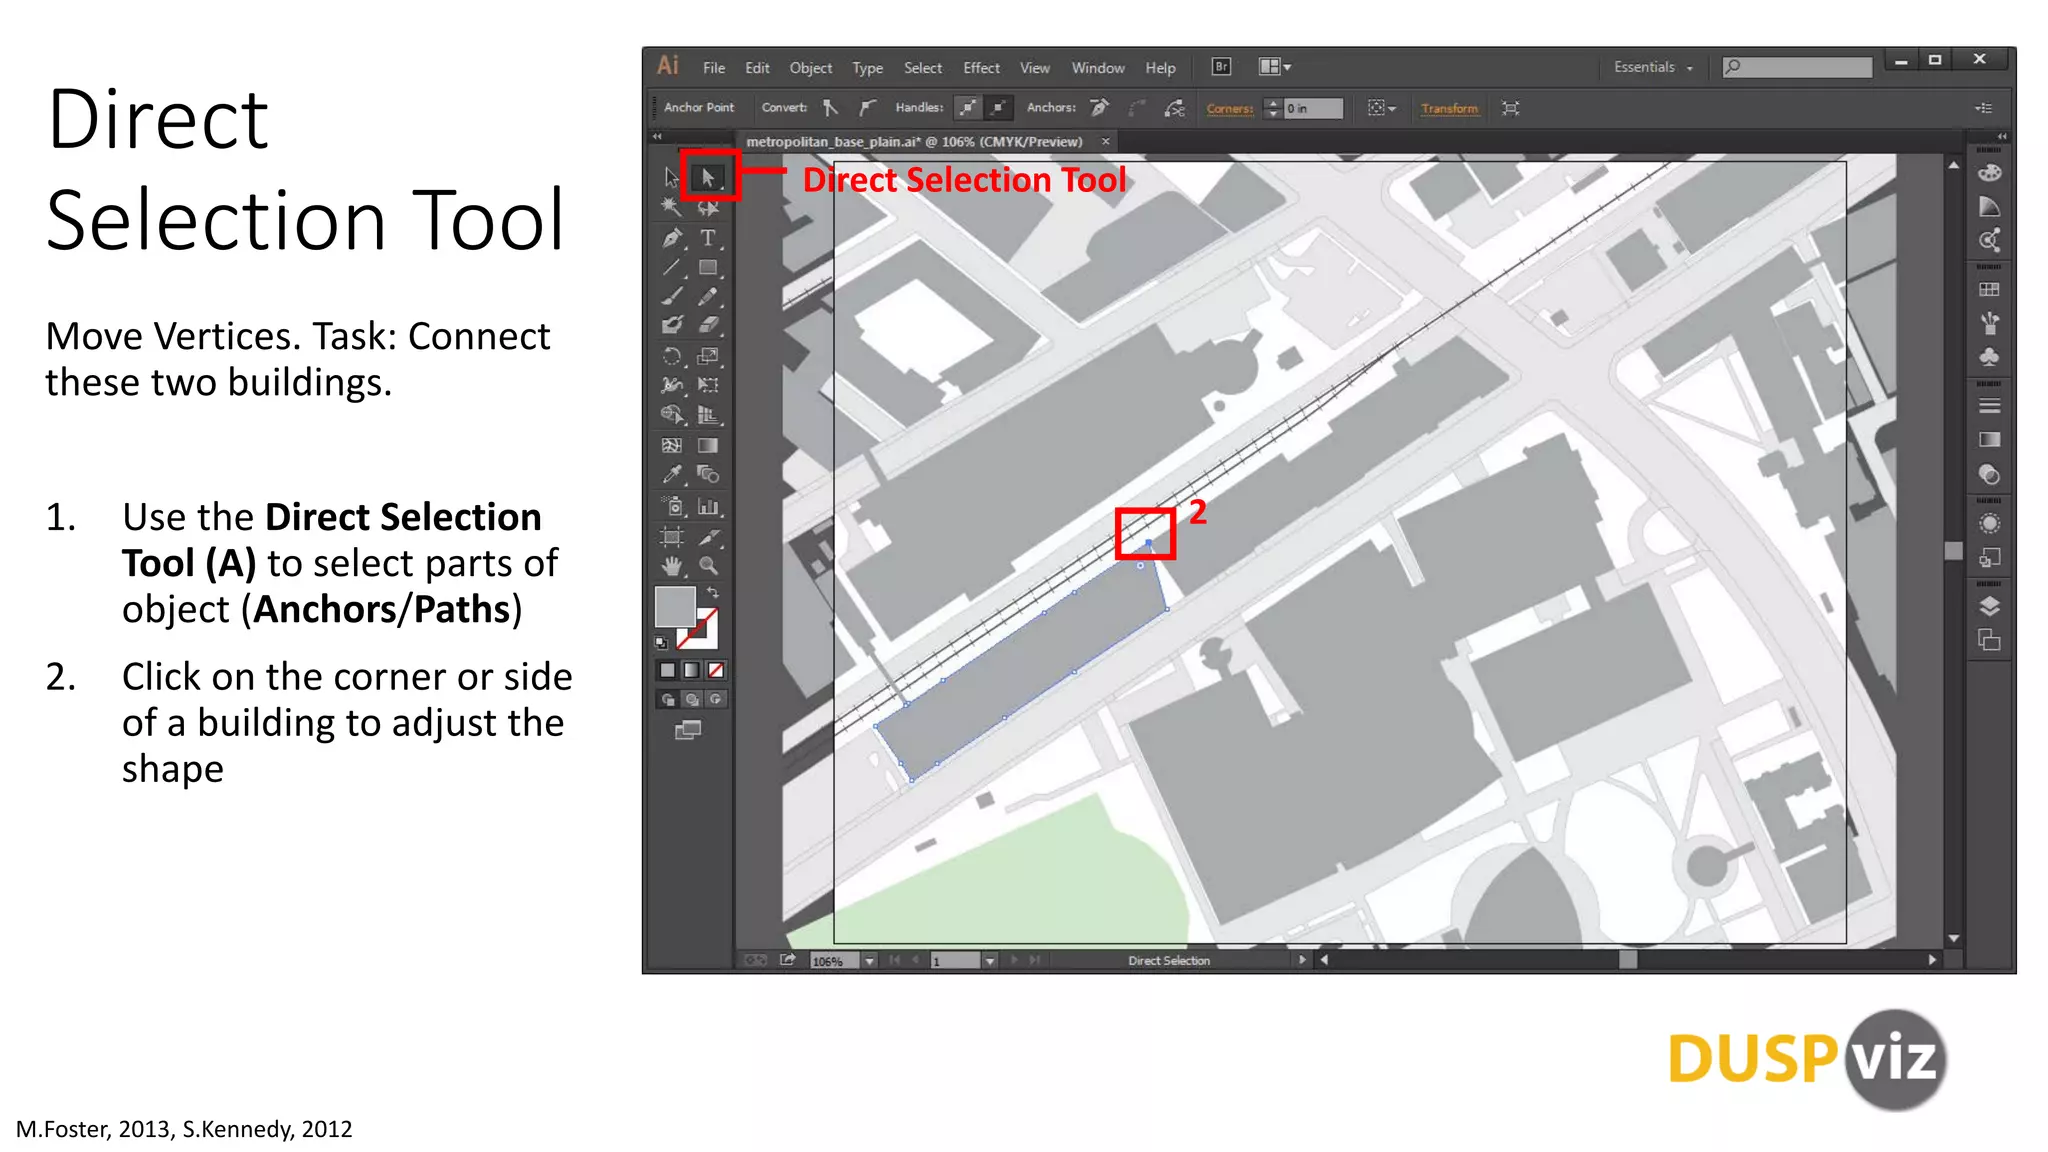
Task: Select the Artboard tool
Action: click(x=672, y=537)
